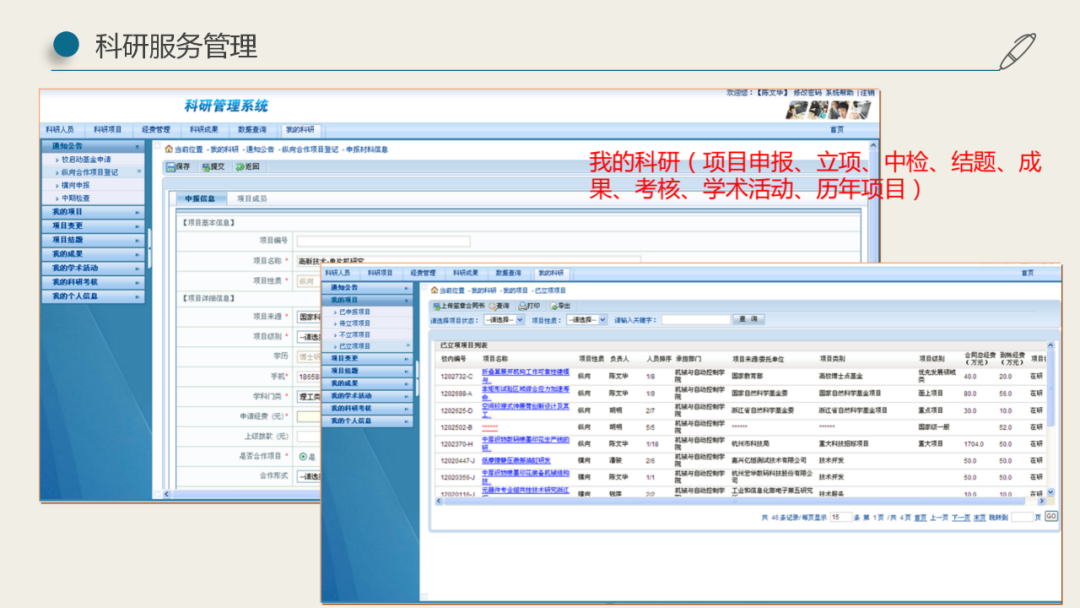Image resolution: width=1080 pixels, height=608 pixels.
Task: Click the 导出 export icon in front window
Action: 554,306
